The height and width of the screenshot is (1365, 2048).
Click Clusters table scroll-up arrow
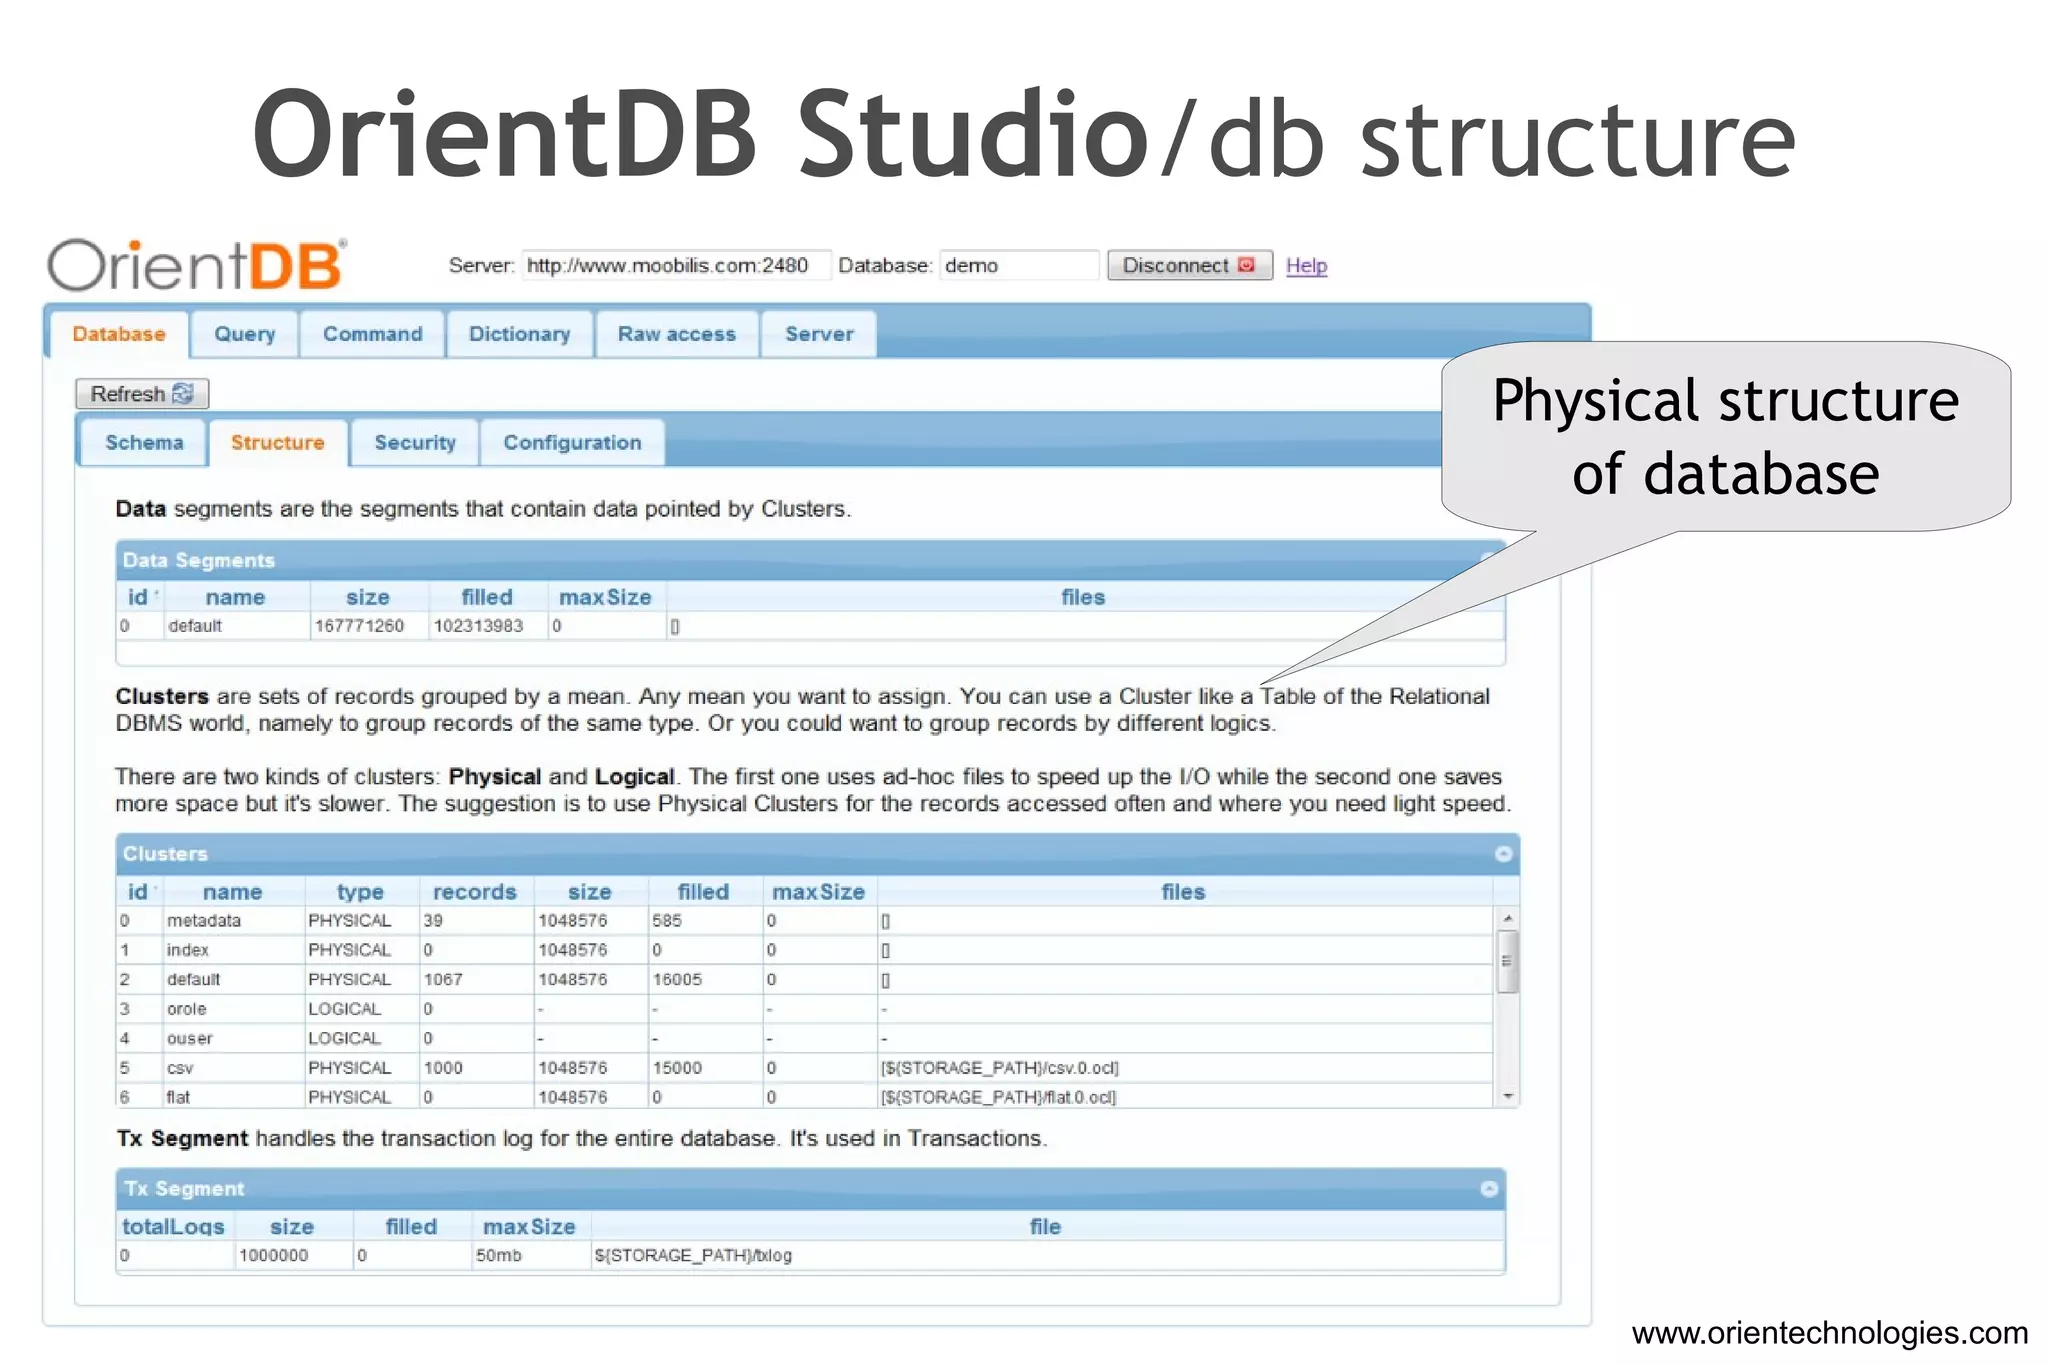click(1508, 918)
